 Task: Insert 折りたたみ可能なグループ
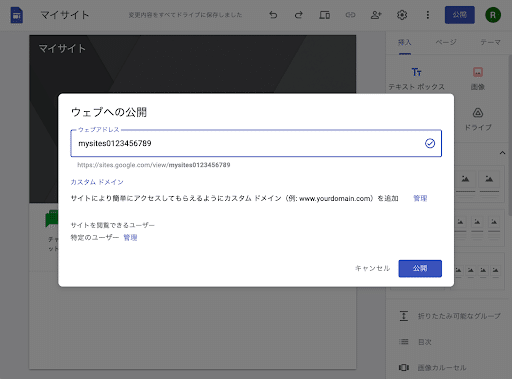[450, 316]
